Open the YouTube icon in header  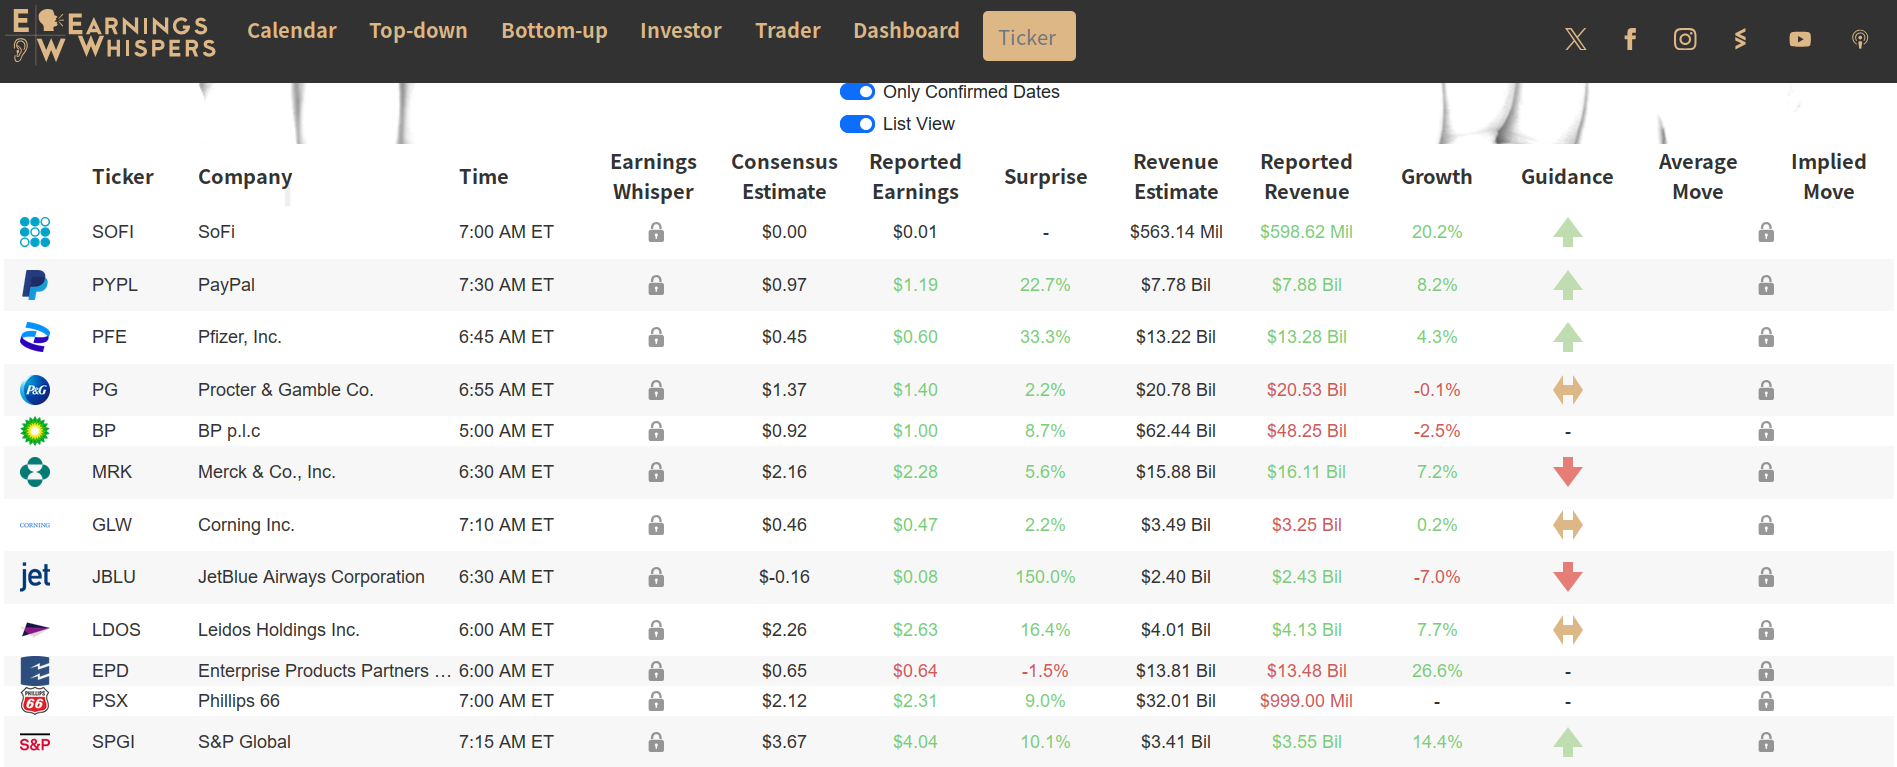pyautogui.click(x=1800, y=39)
